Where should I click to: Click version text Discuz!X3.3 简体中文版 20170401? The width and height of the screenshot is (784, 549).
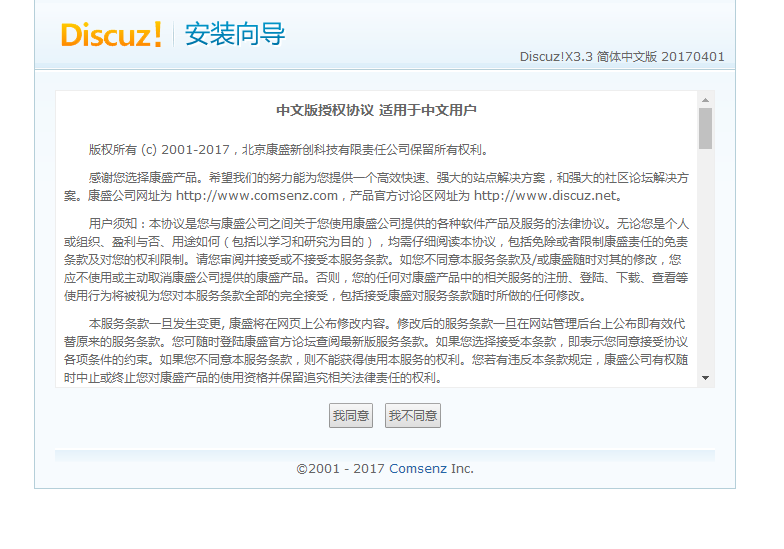coord(622,56)
